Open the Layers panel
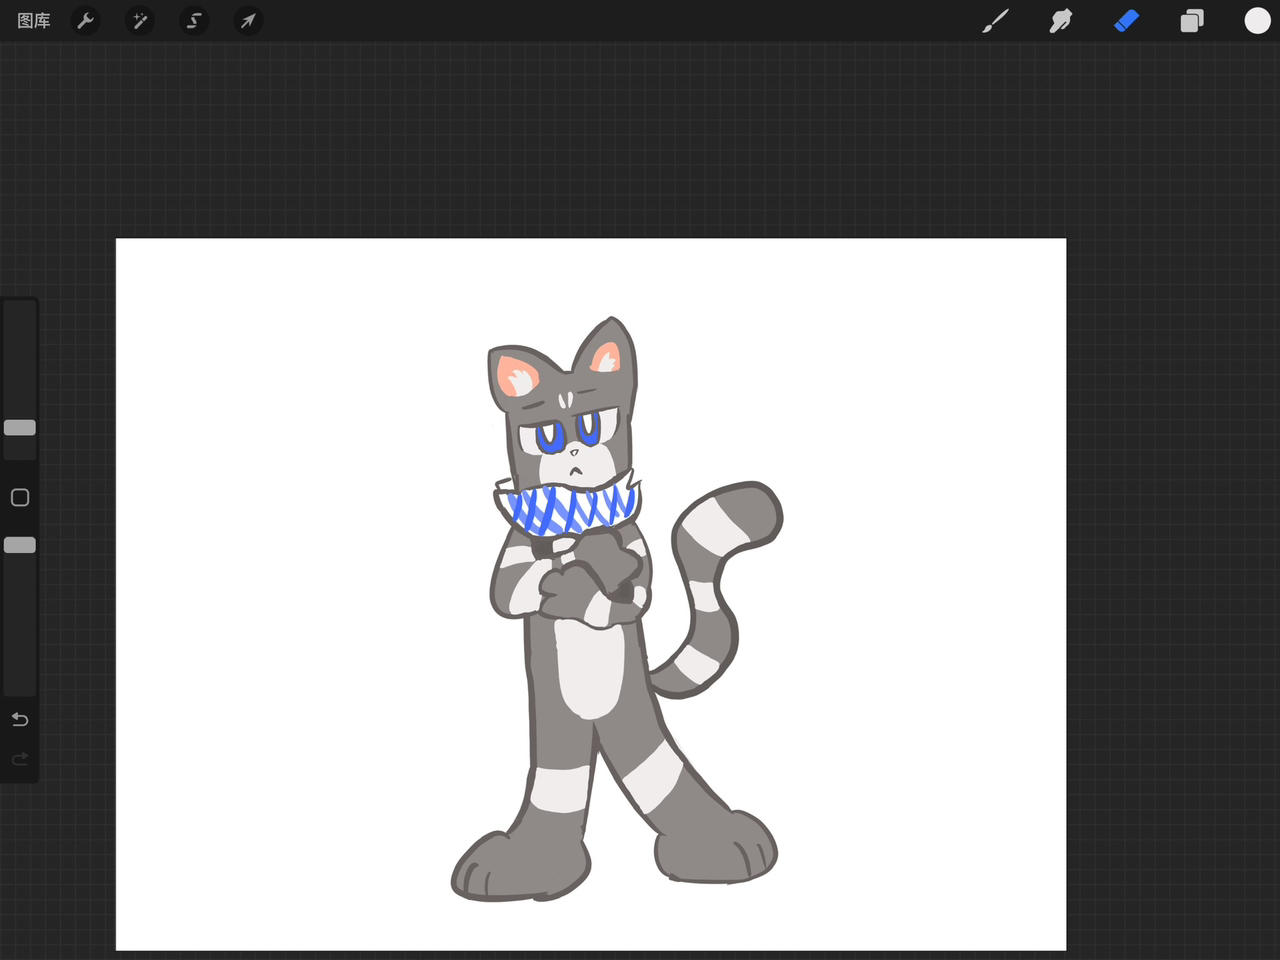 (x=1192, y=21)
